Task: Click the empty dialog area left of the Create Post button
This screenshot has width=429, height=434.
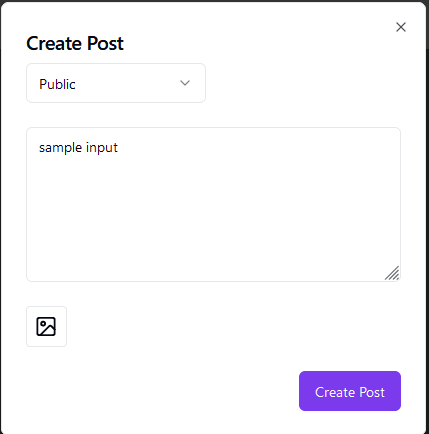Action: [x=162, y=391]
